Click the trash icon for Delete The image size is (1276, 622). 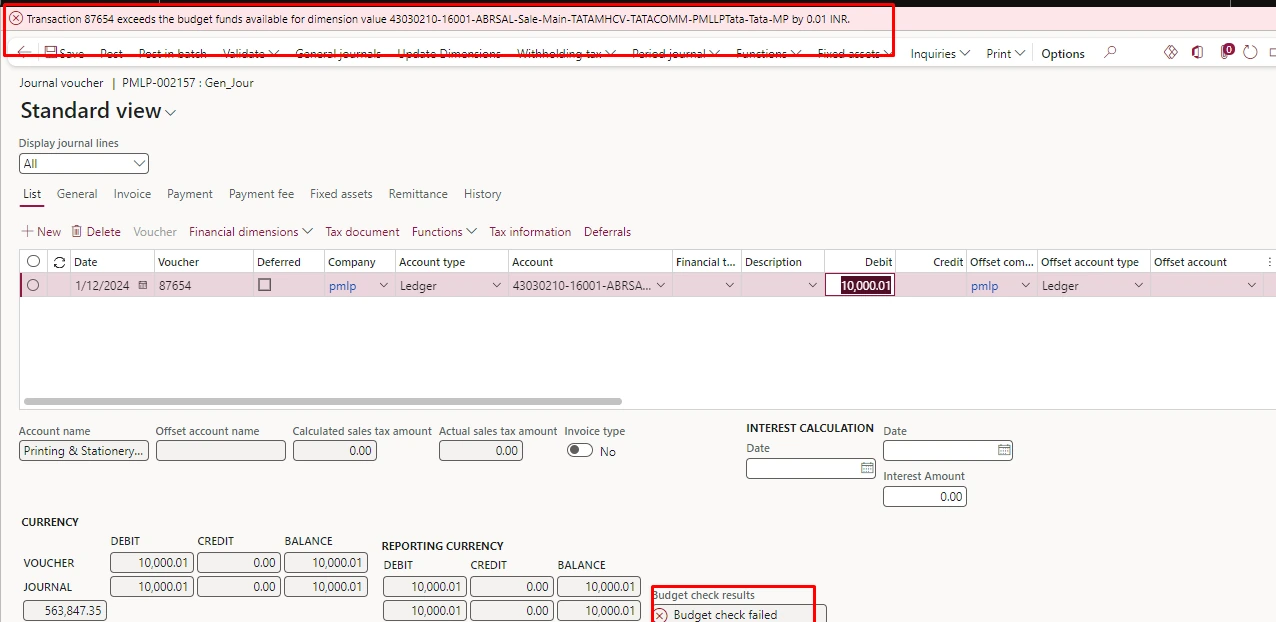pyautogui.click(x=77, y=231)
